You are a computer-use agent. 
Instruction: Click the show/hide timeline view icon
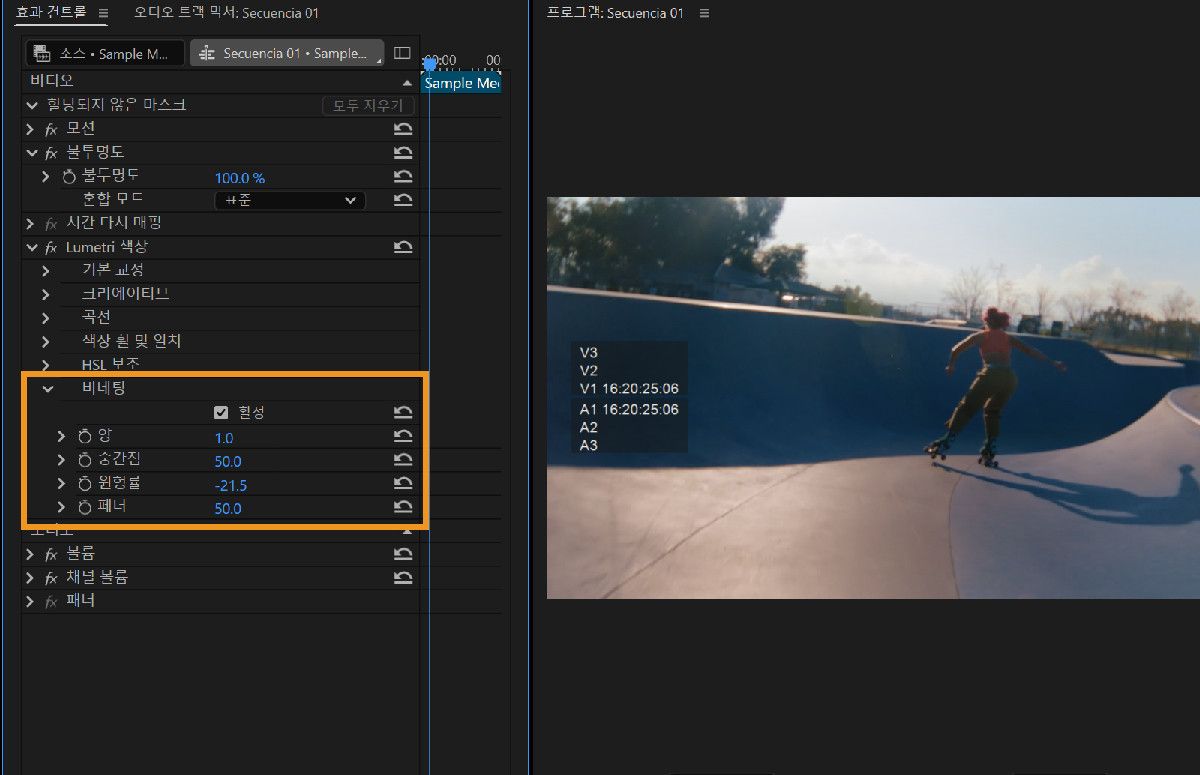pos(402,53)
